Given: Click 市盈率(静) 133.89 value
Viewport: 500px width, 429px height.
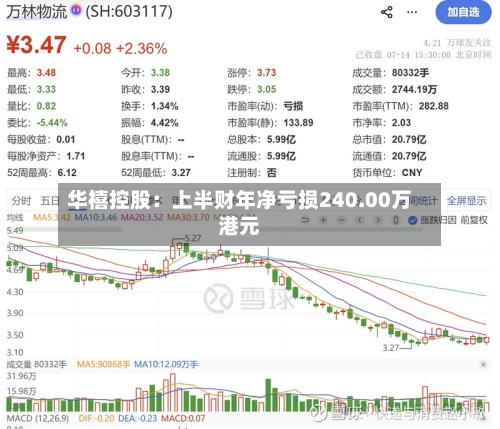Looking at the screenshot, I should [x=298, y=123].
